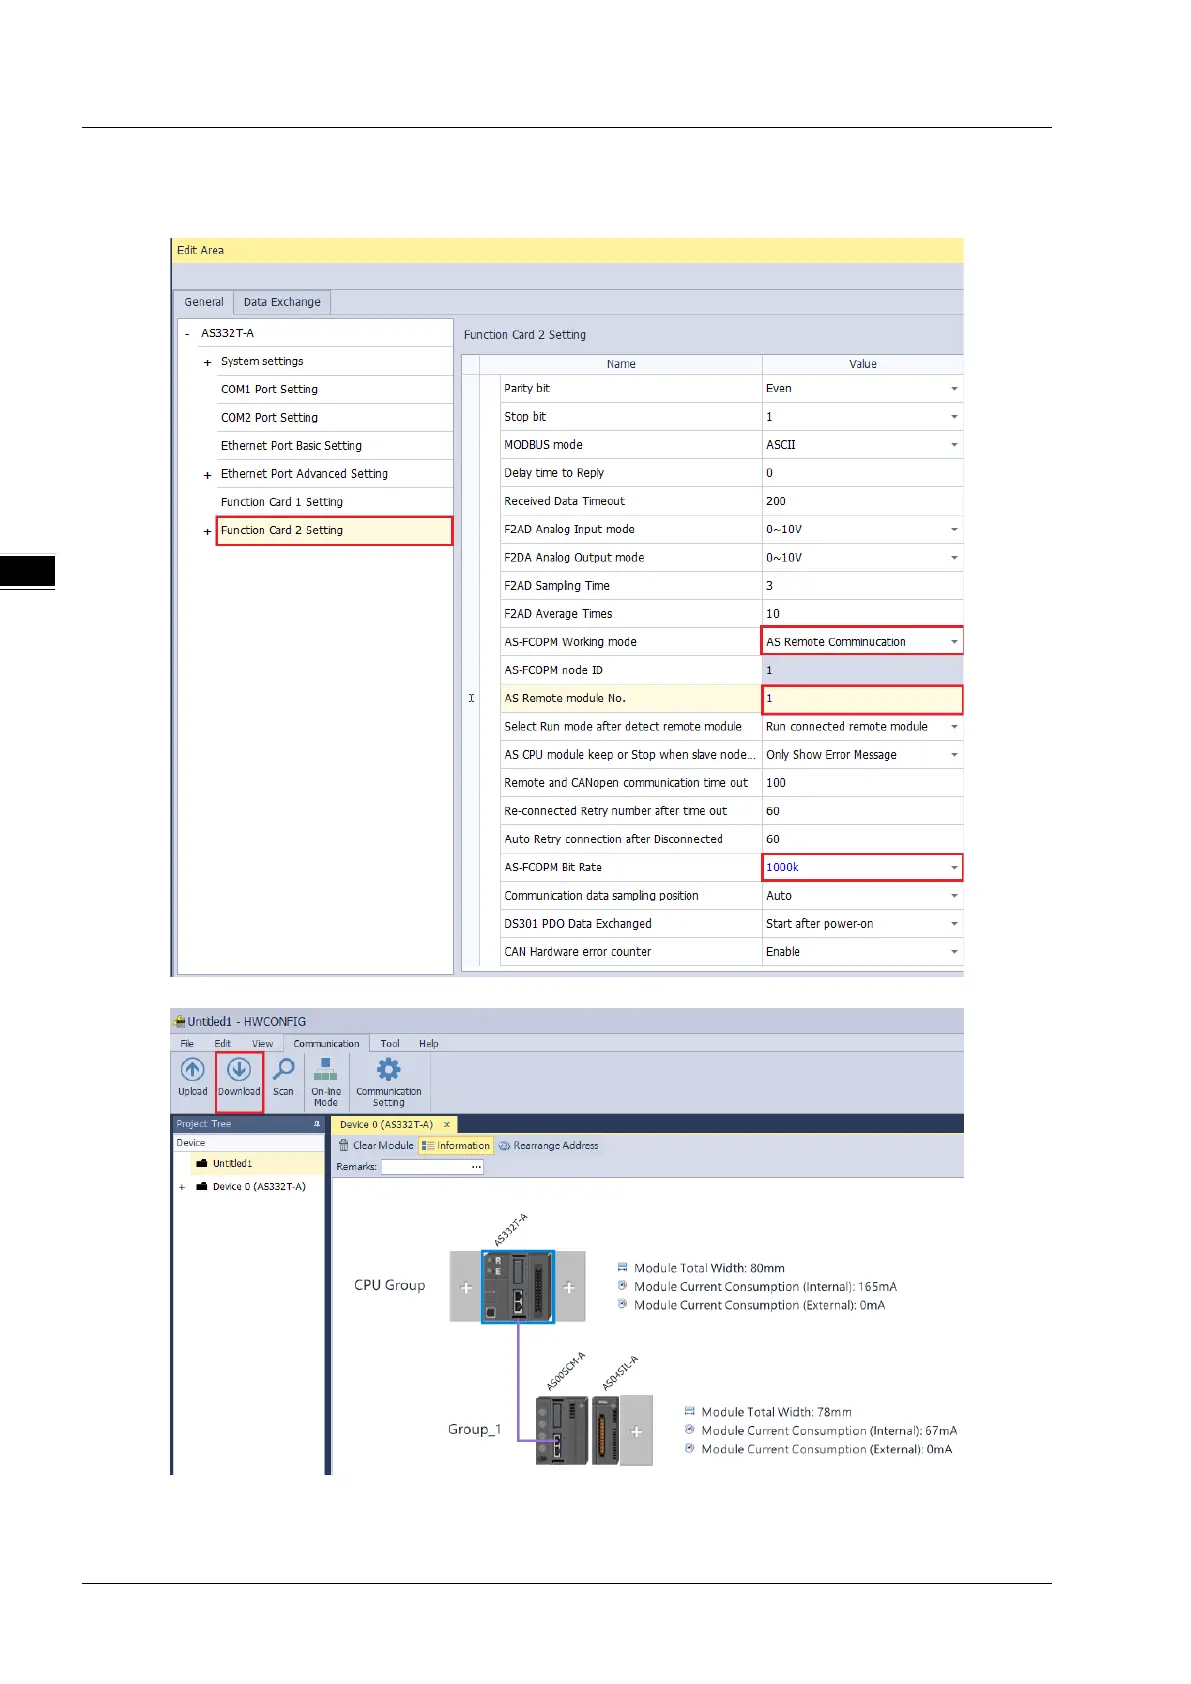This screenshot has width=1191, height=1684.
Task: Select COM1 Port Setting in tree
Action: point(269,389)
